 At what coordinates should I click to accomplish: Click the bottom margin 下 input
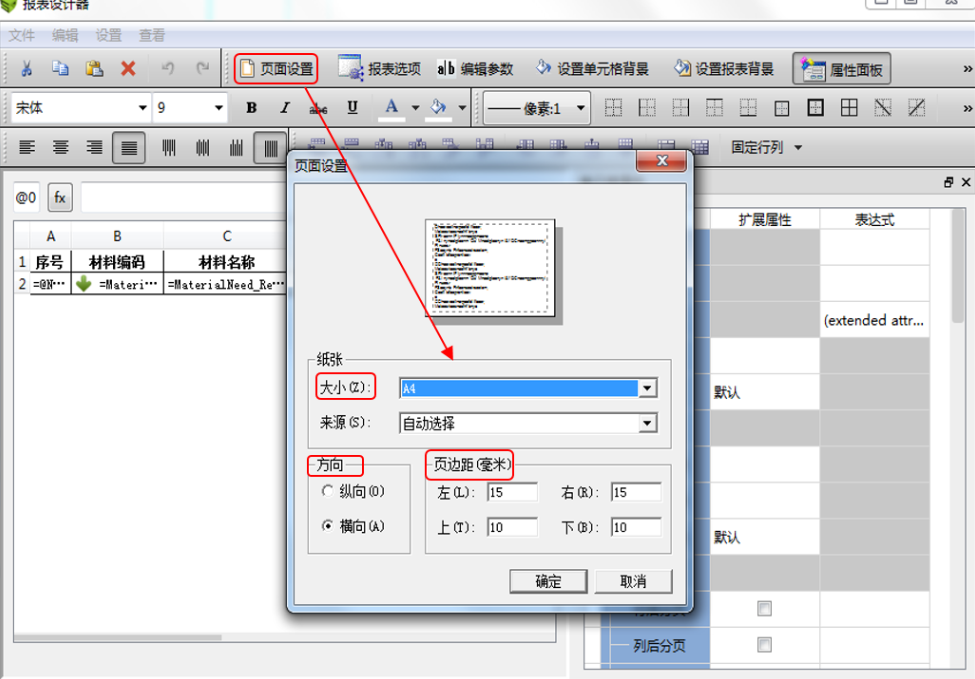(x=635, y=527)
